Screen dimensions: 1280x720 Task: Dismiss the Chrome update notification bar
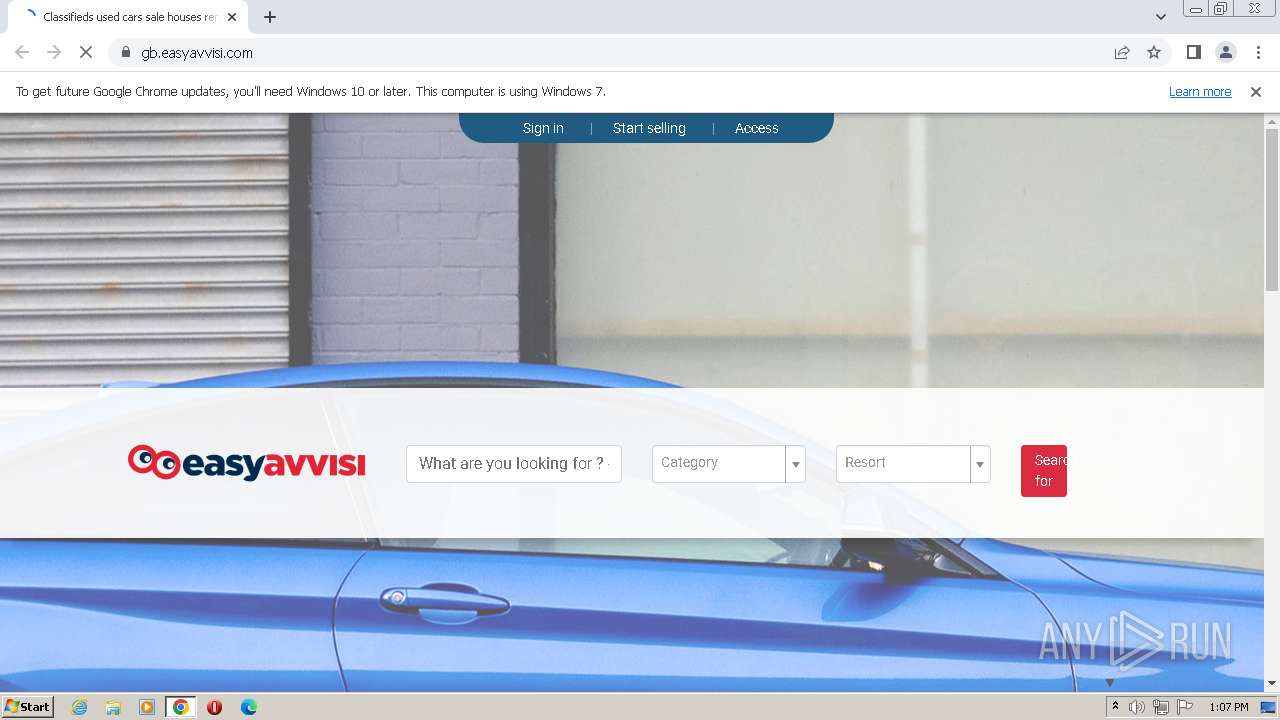click(1256, 92)
